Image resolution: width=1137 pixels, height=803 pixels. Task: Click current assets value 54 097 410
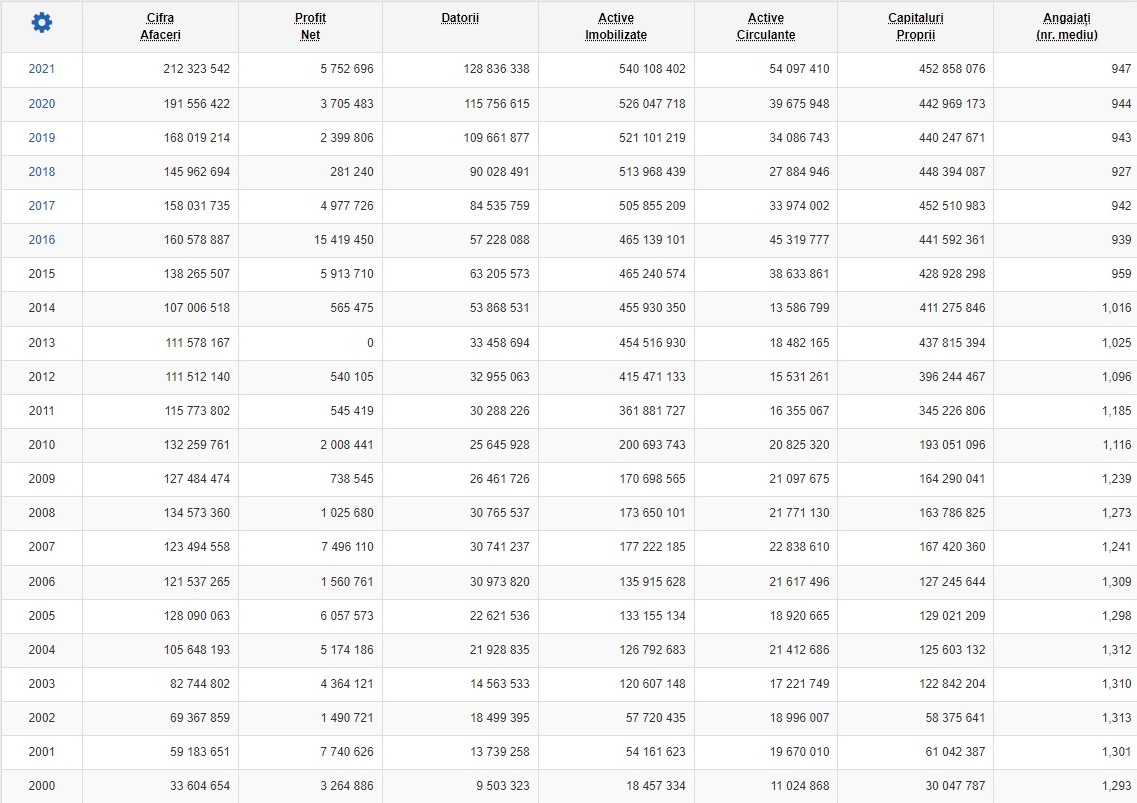(799, 69)
